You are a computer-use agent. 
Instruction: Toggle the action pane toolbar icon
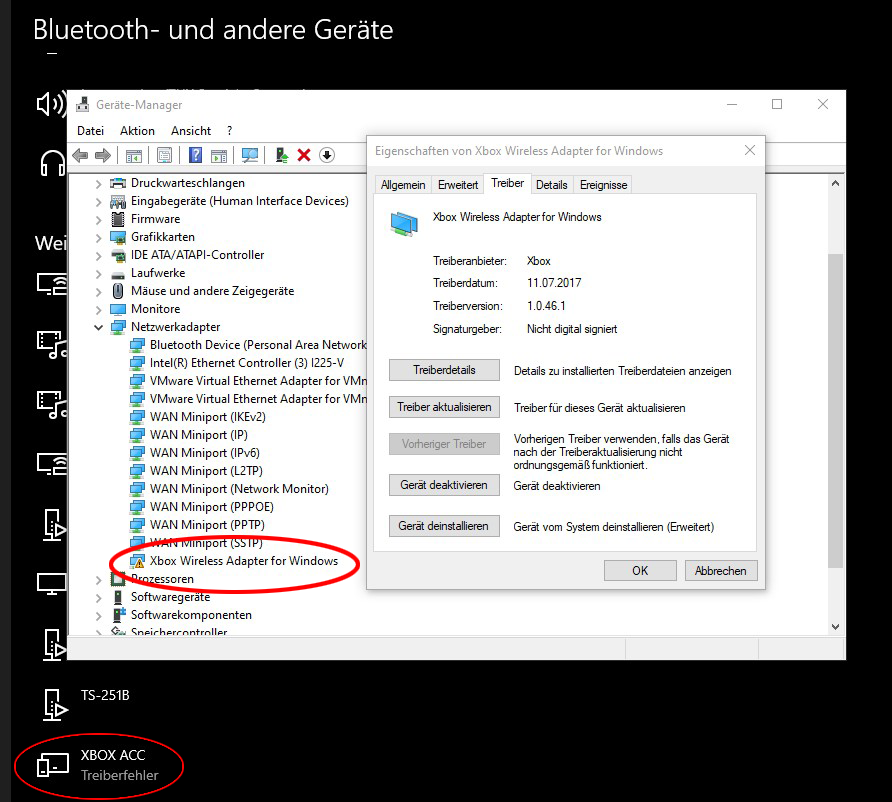[x=219, y=155]
